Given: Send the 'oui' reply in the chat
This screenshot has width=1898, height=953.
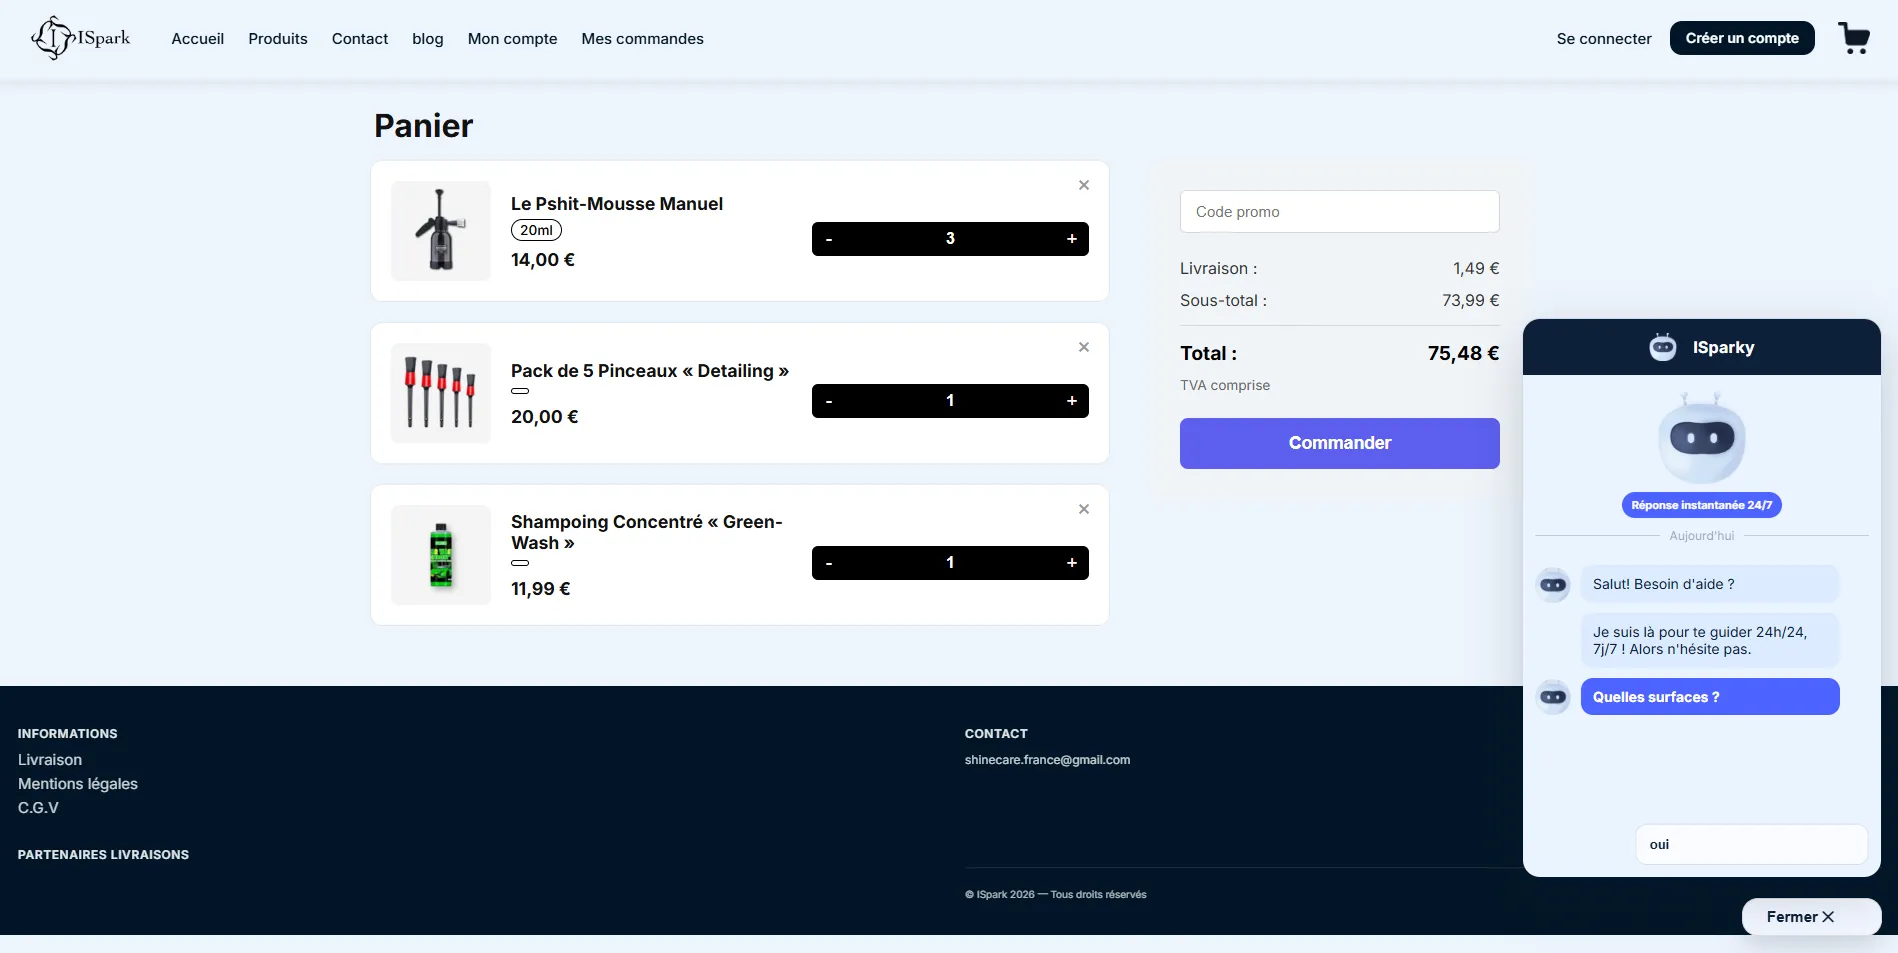Looking at the screenshot, I should pos(1750,844).
